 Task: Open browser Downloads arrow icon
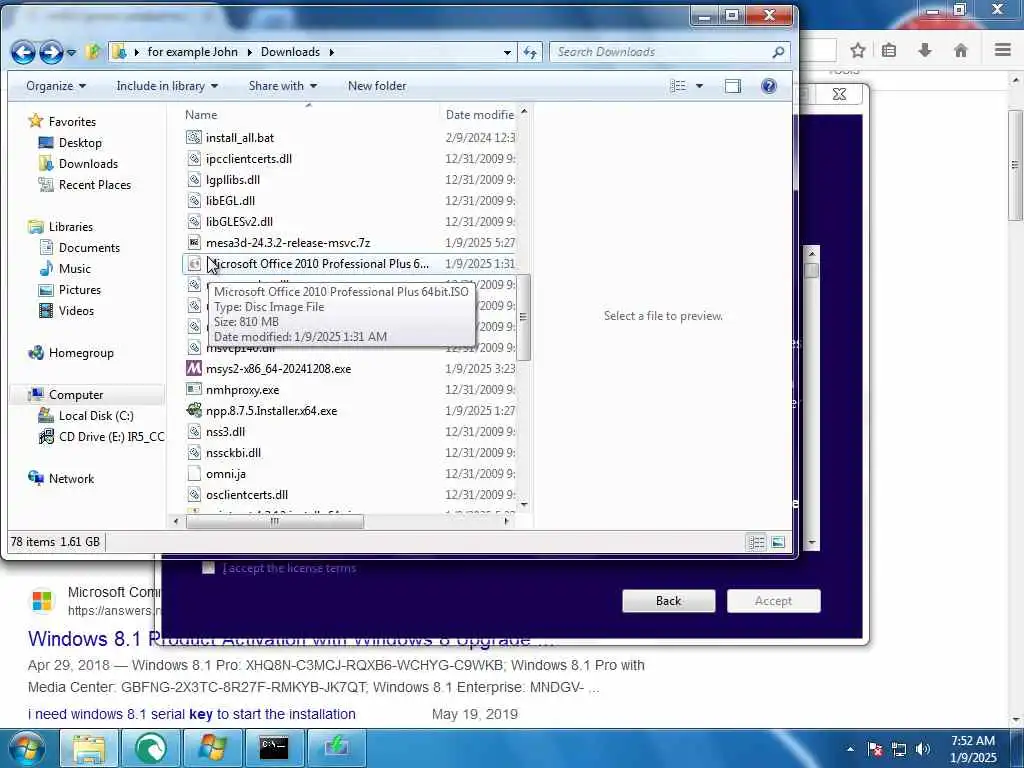[x=924, y=50]
